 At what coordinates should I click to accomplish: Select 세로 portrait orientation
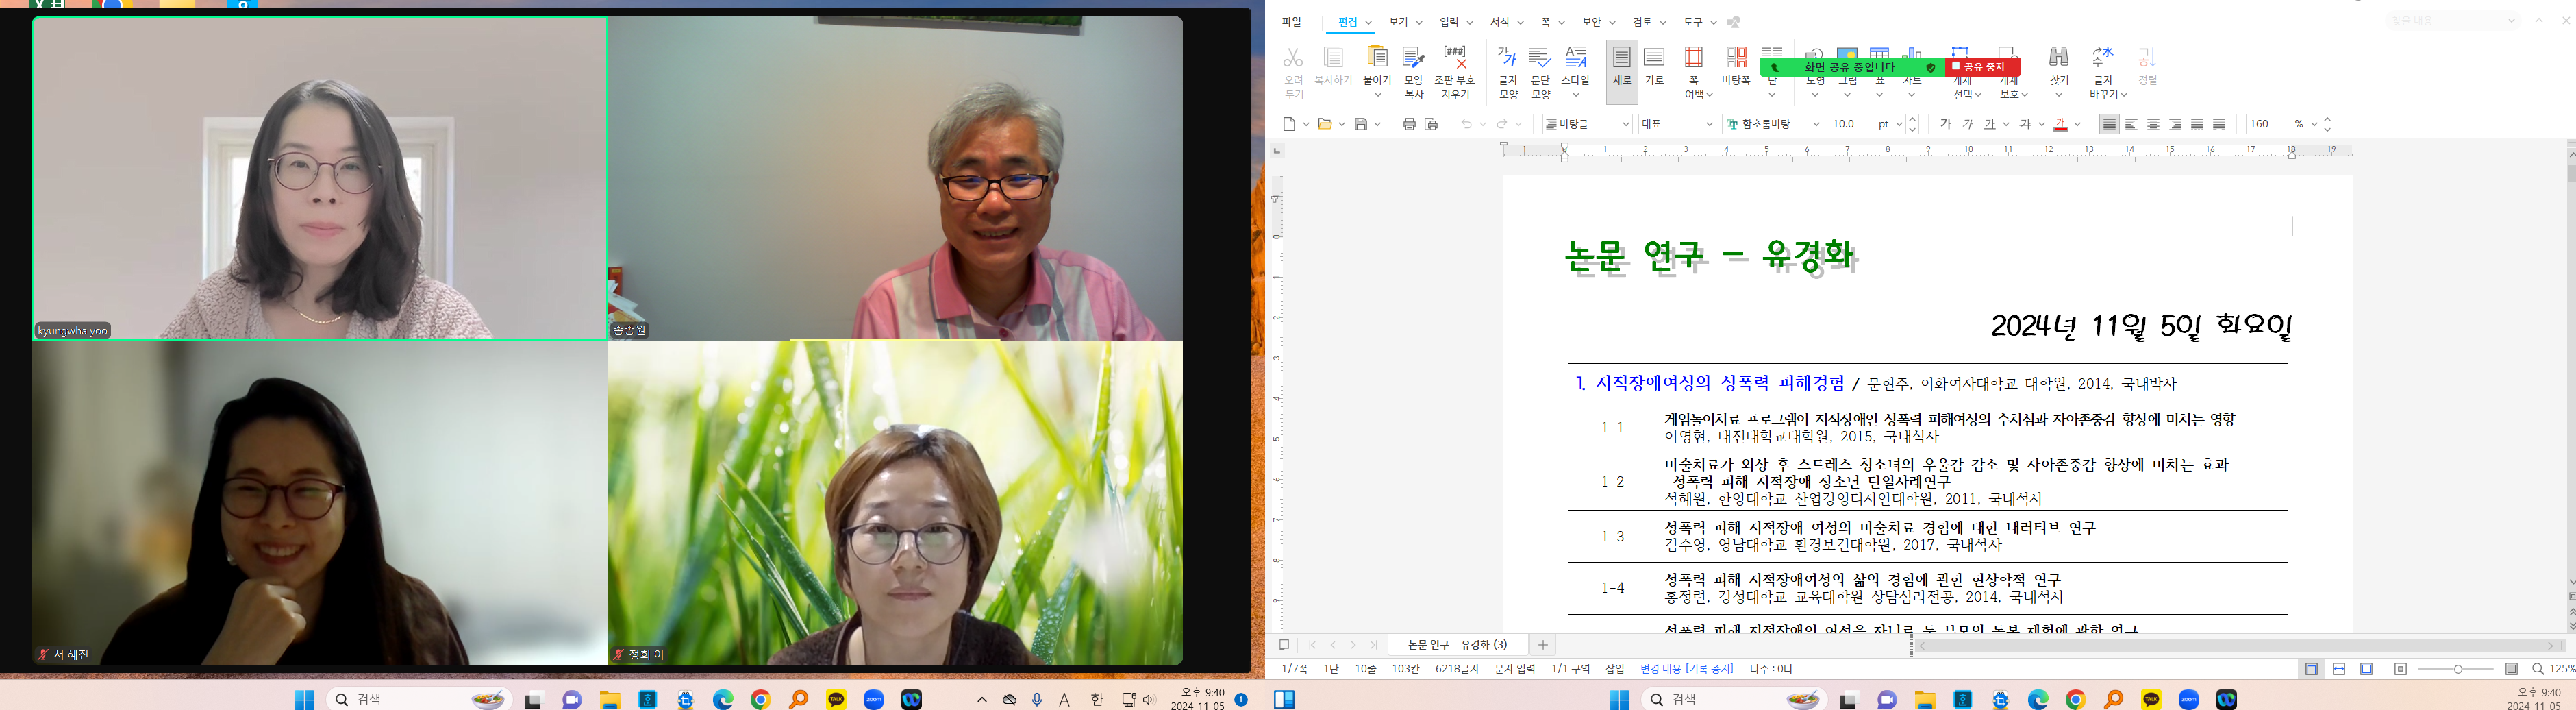(1622, 71)
